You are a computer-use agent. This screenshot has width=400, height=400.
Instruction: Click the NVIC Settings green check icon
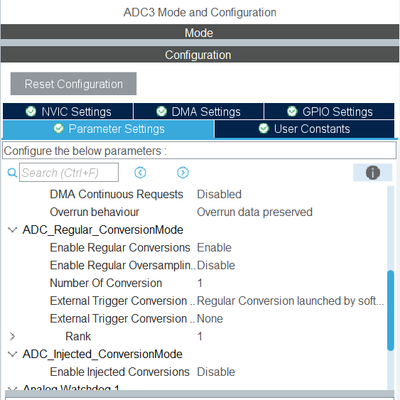coord(31,111)
